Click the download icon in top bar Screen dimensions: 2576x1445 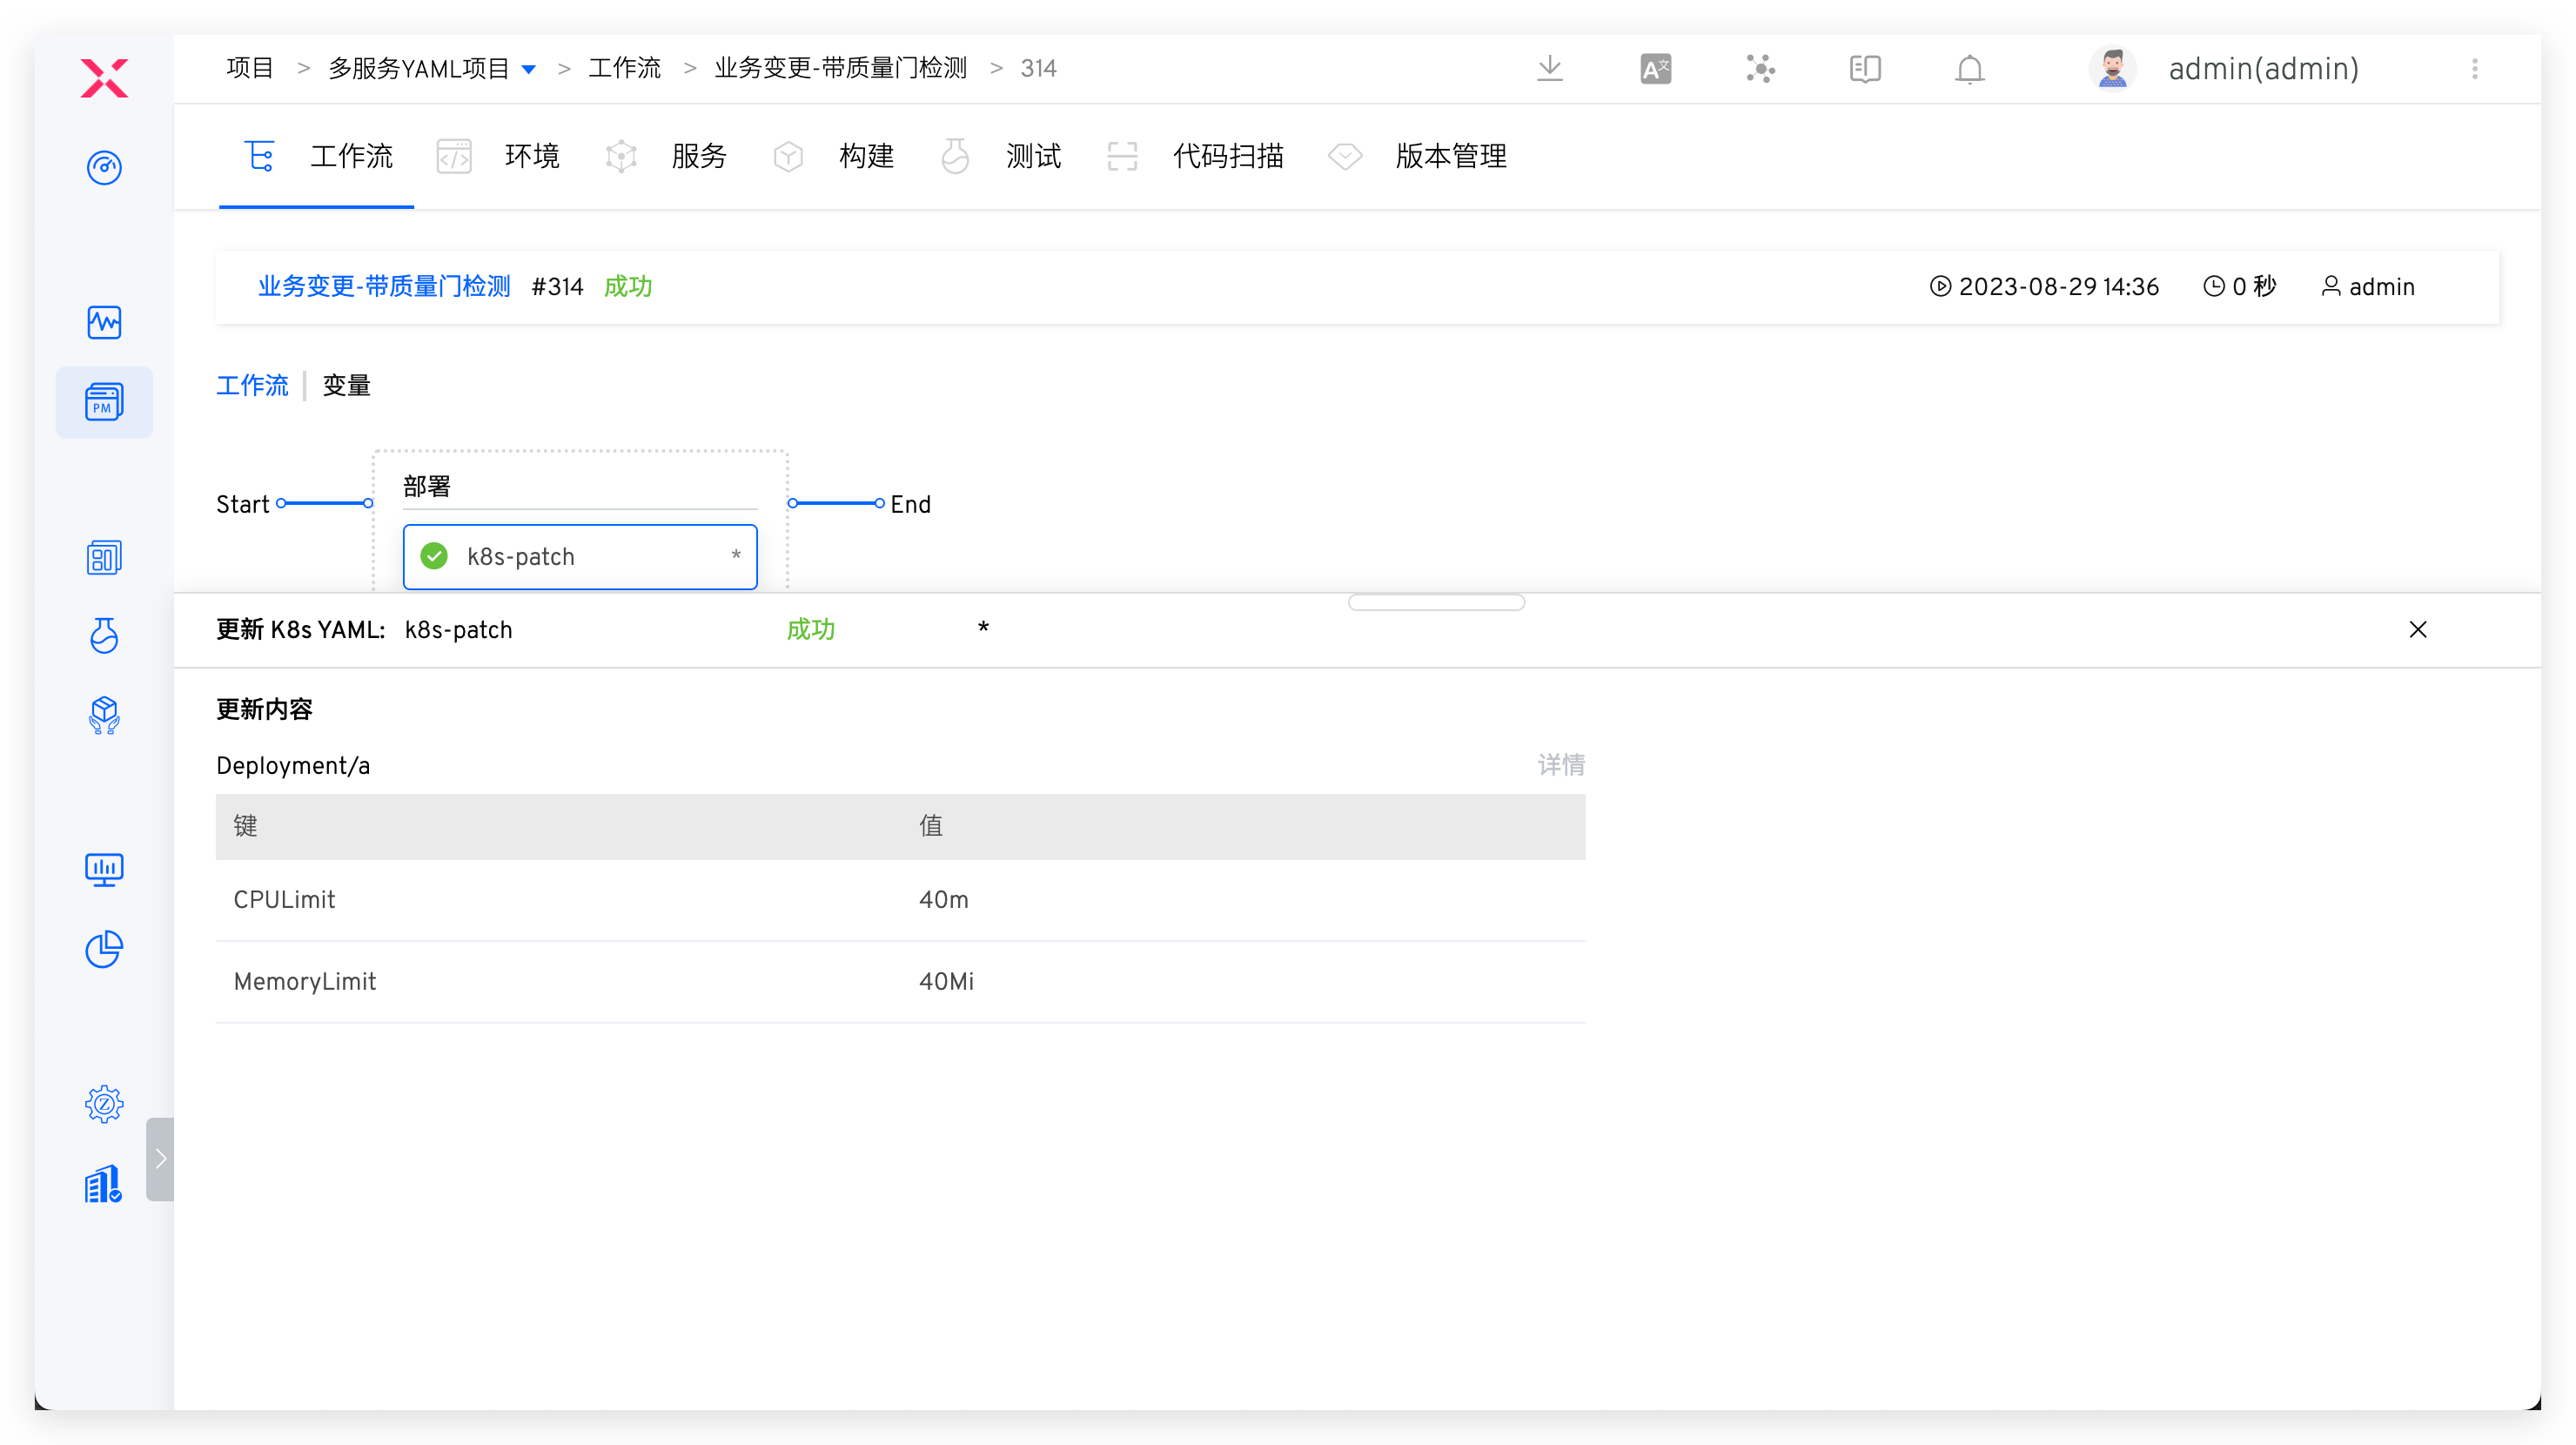tap(1549, 68)
